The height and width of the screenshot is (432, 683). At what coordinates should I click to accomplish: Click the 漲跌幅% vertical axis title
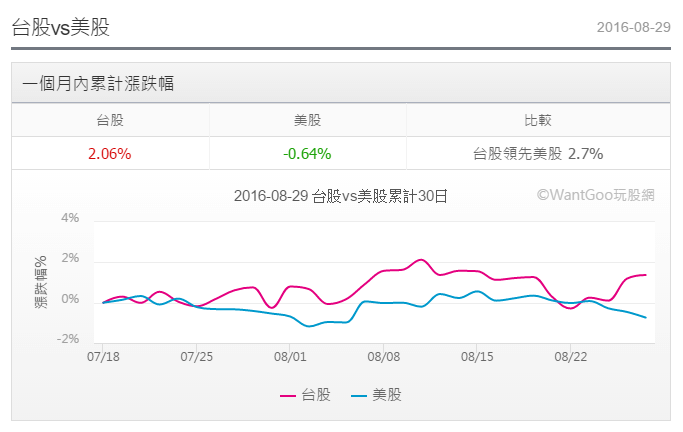[x=42, y=280]
